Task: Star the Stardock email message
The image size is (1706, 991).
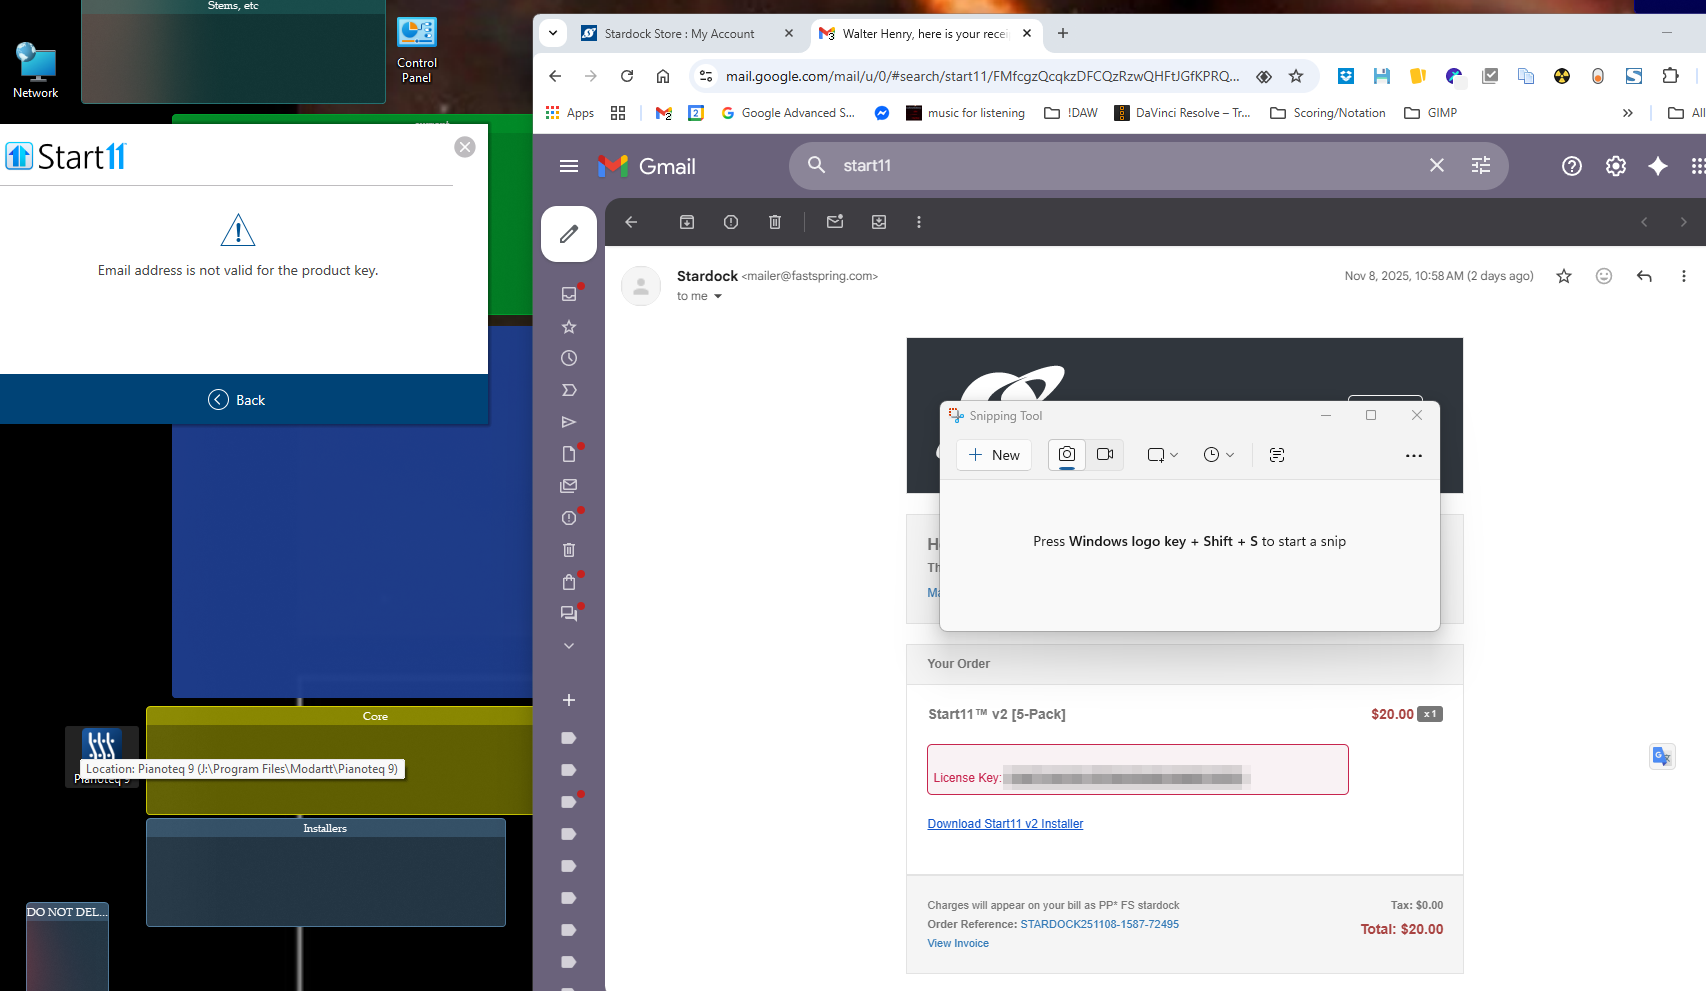Action: click(x=1564, y=276)
